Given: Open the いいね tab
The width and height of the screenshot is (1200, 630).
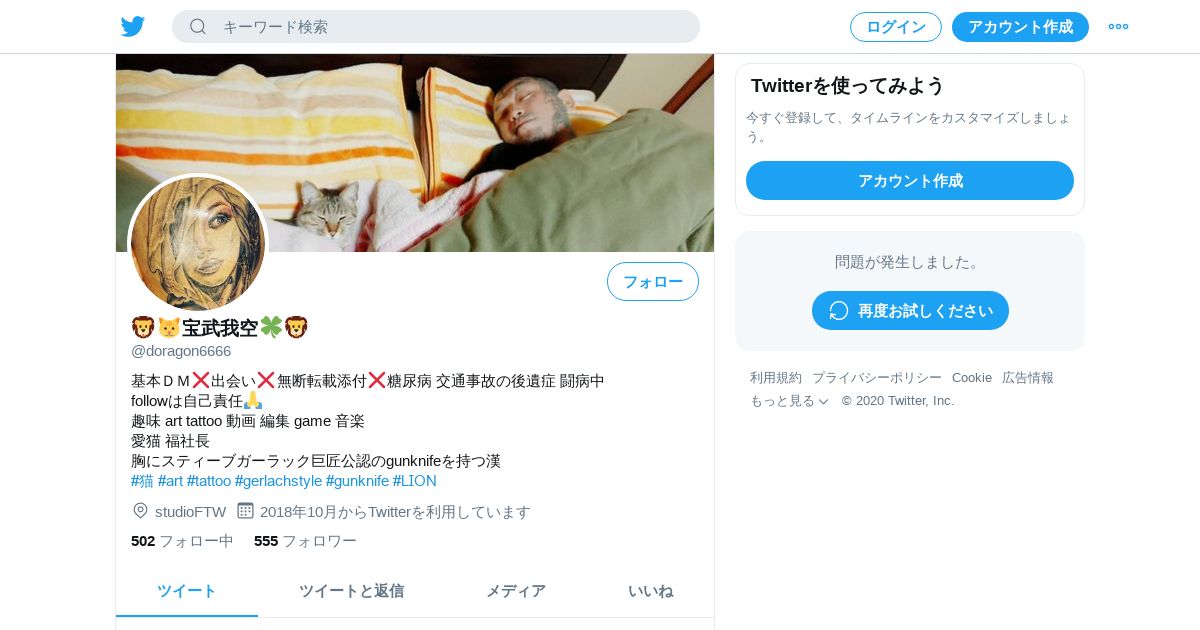Looking at the screenshot, I should tap(651, 591).
